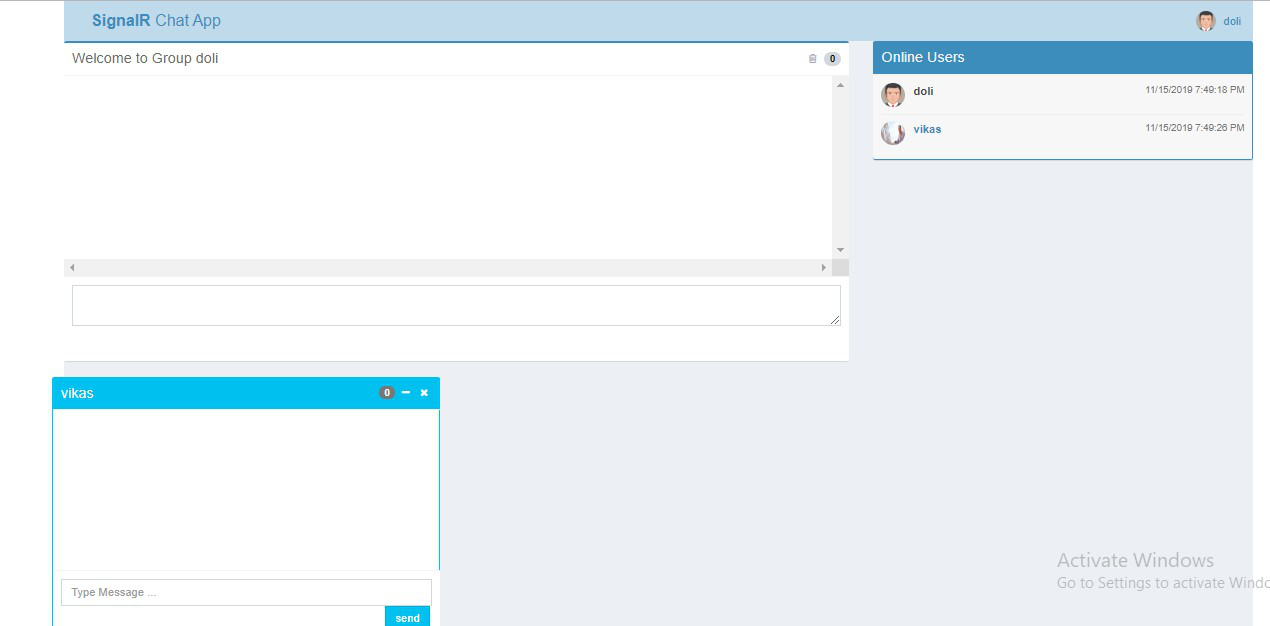Click the trash icon in group chat header
The width and height of the screenshot is (1270, 626).
[812, 59]
